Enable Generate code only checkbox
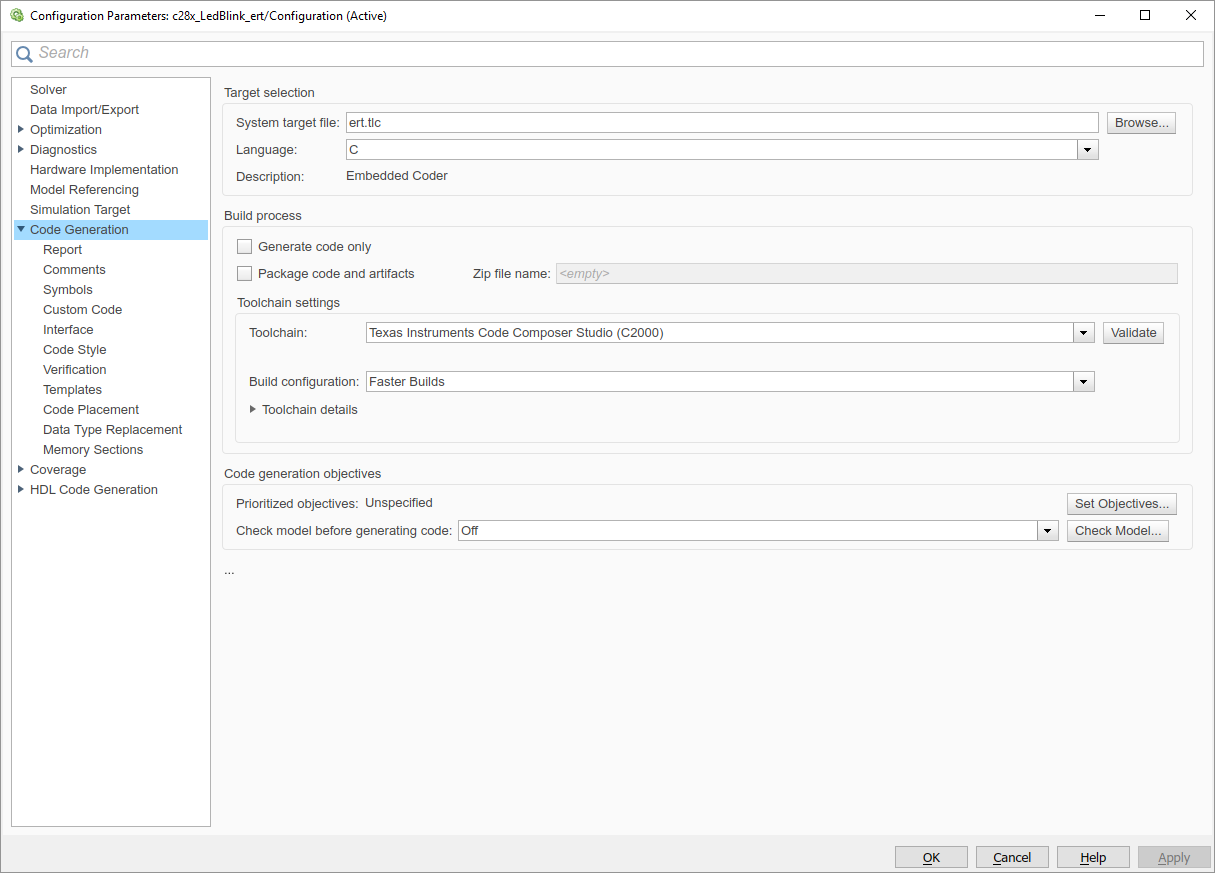This screenshot has width=1215, height=873. (x=244, y=246)
